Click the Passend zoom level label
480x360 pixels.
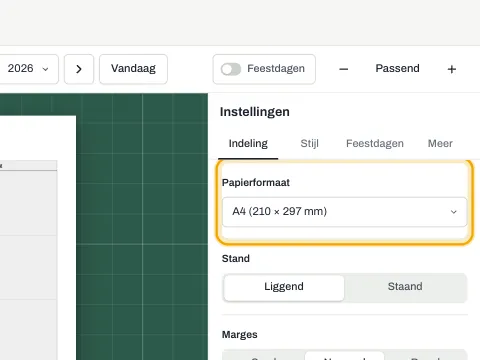point(397,68)
